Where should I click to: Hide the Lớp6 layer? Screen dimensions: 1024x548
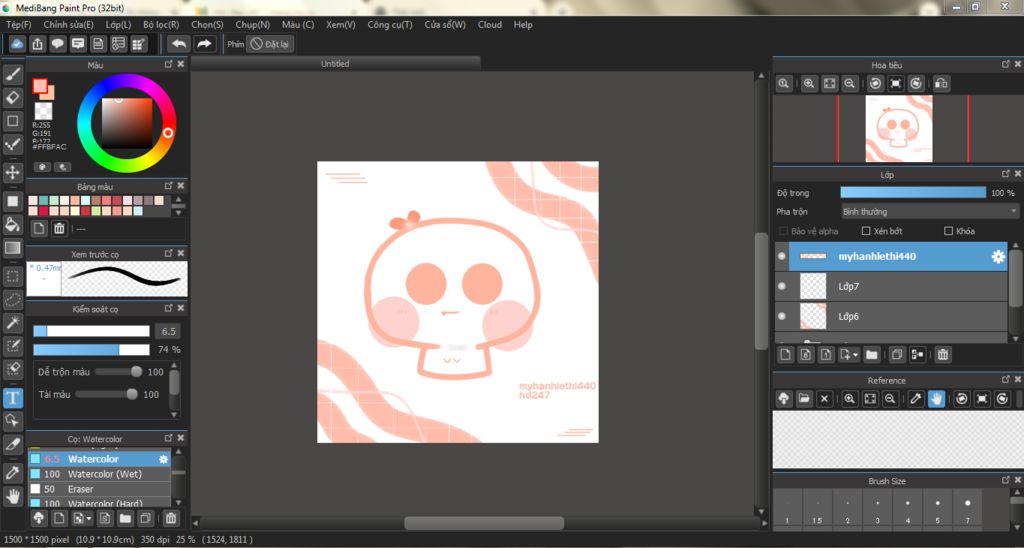pos(782,316)
